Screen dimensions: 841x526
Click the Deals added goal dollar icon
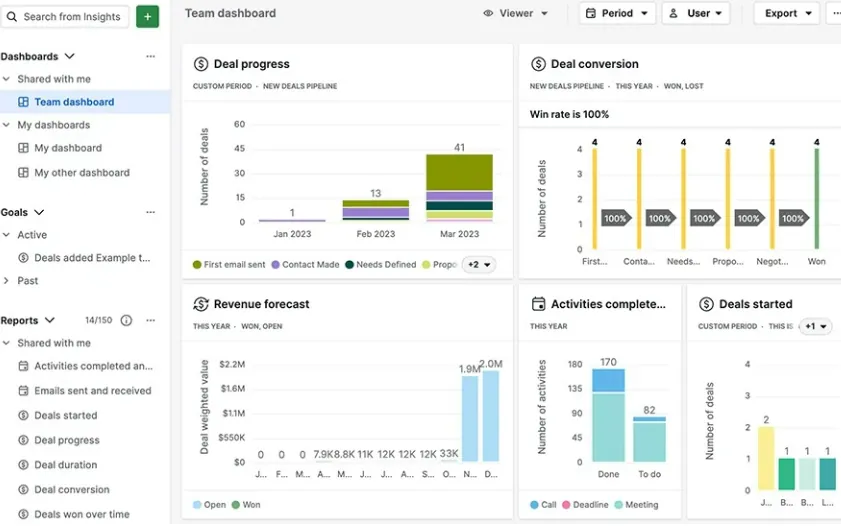coord(23,258)
